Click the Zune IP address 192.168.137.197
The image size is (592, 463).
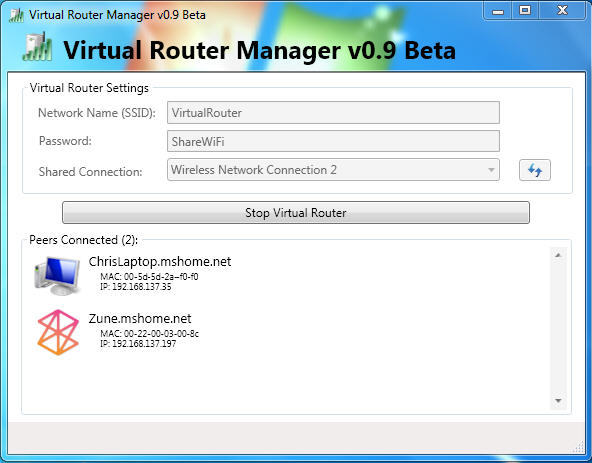(x=138, y=344)
